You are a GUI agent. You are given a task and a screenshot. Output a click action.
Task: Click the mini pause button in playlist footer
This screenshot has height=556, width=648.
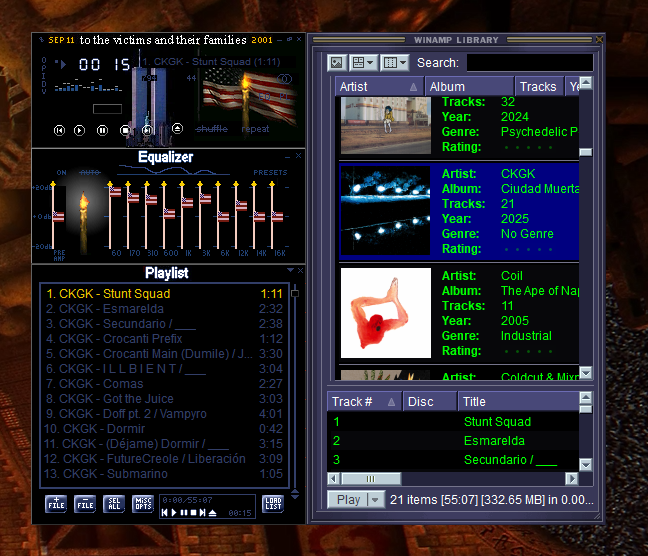pyautogui.click(x=184, y=513)
